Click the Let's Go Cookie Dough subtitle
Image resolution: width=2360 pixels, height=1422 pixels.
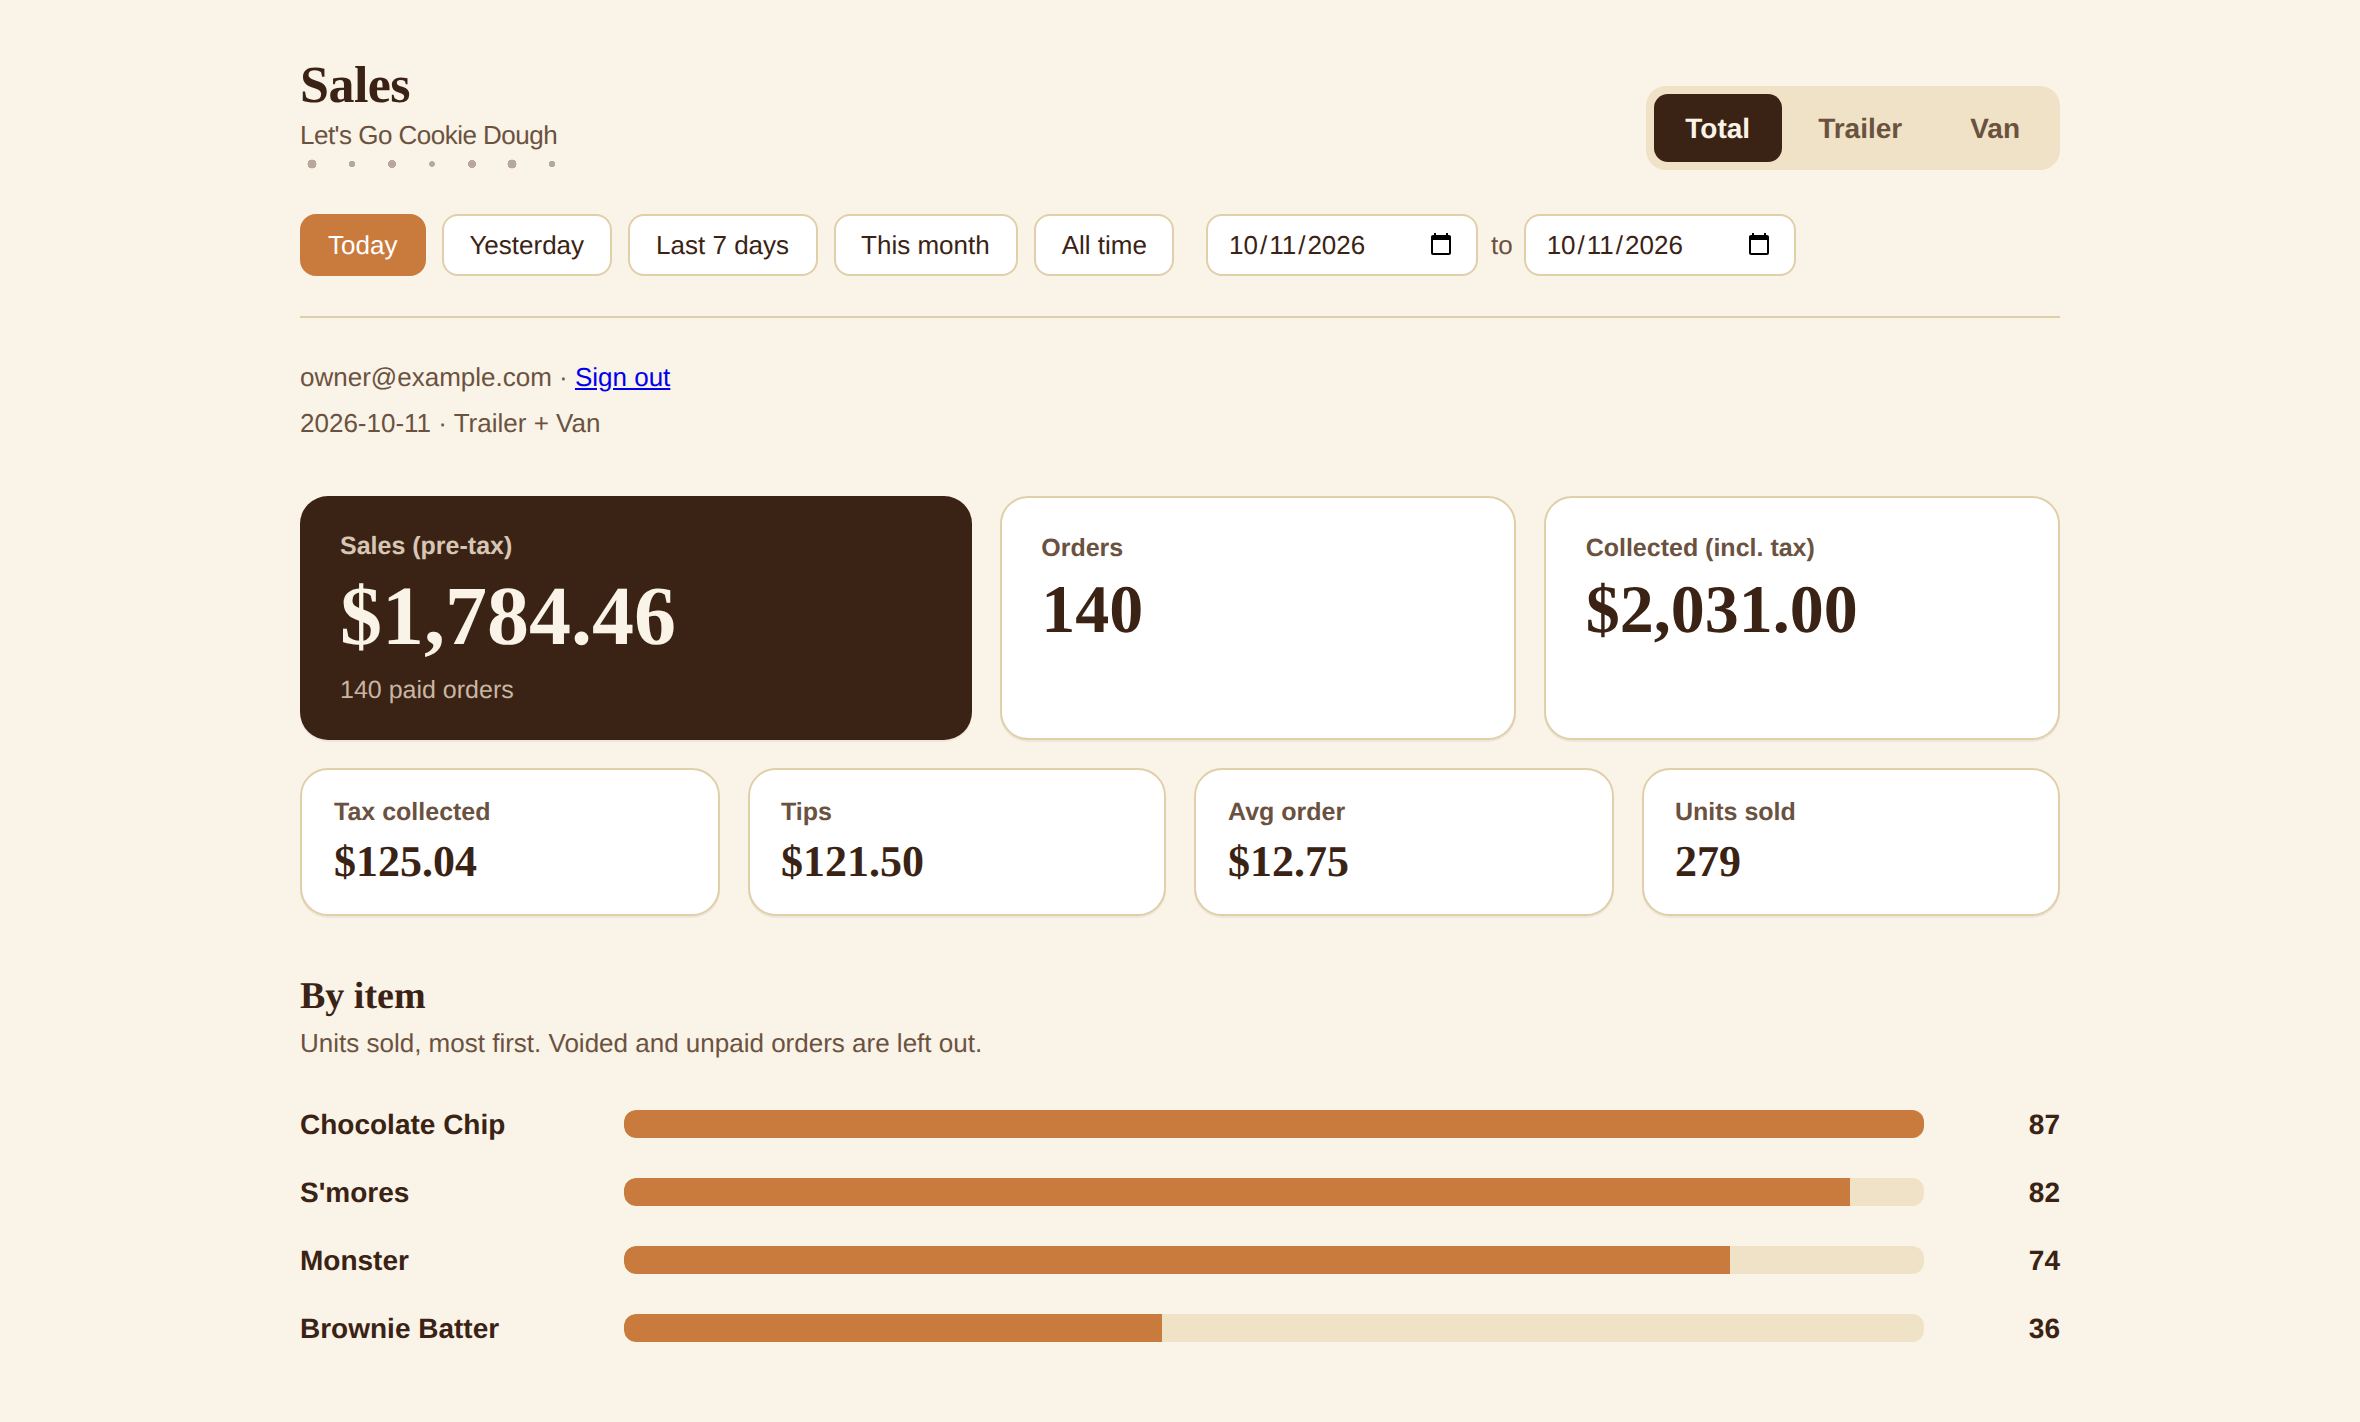pos(428,135)
